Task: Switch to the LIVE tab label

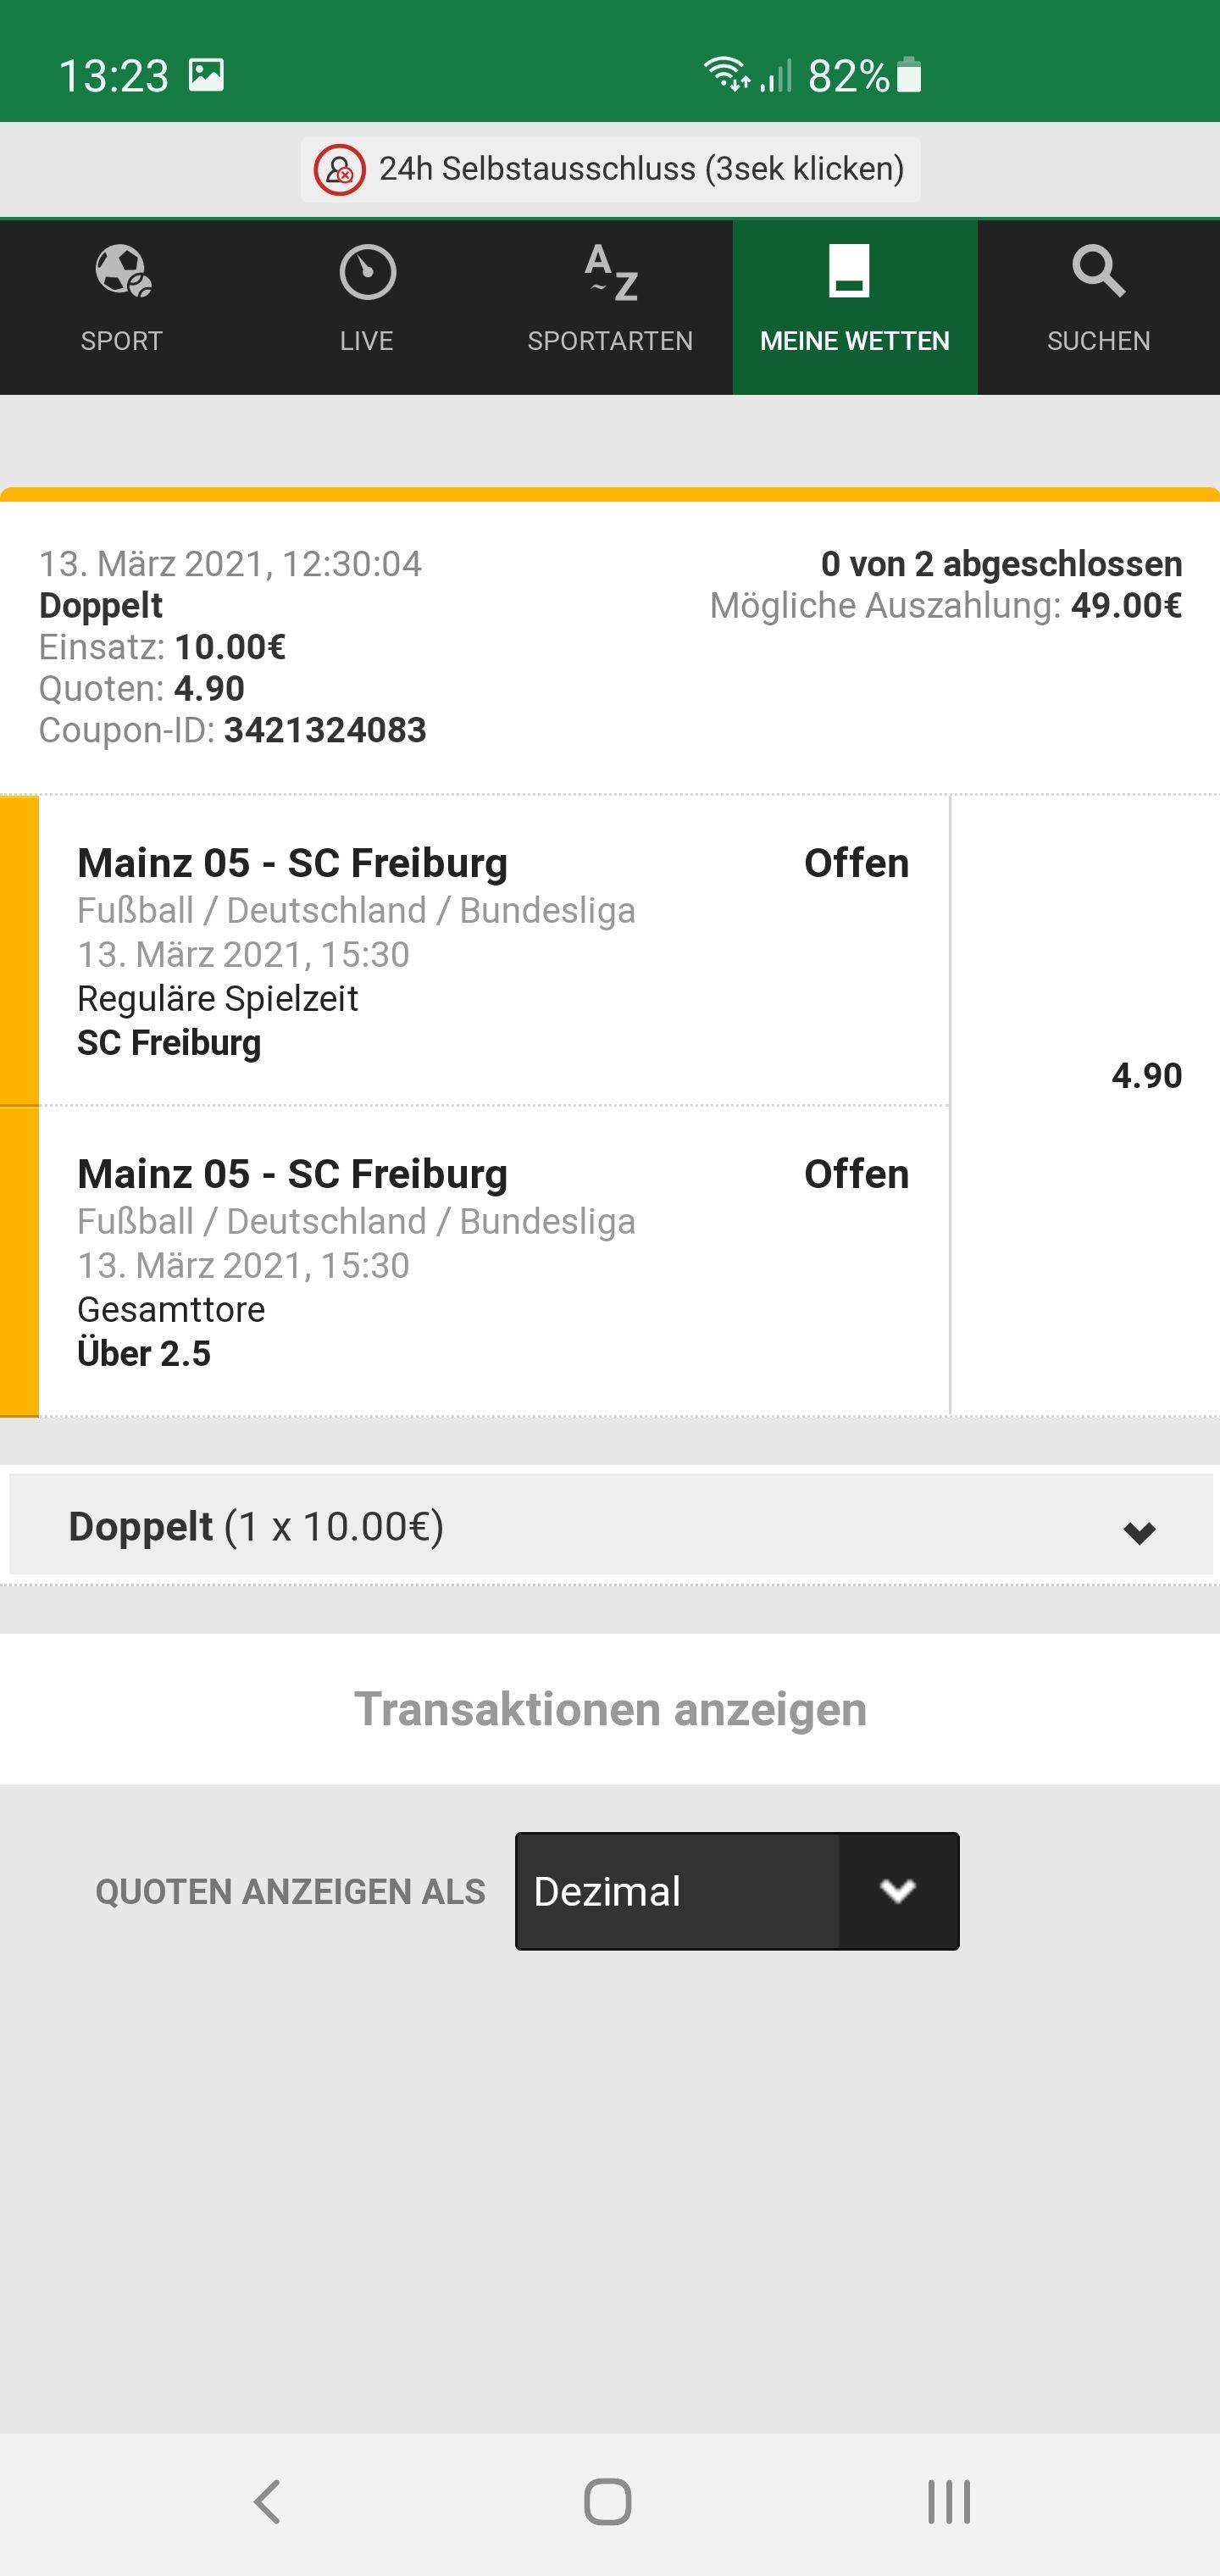Action: pyautogui.click(x=366, y=341)
